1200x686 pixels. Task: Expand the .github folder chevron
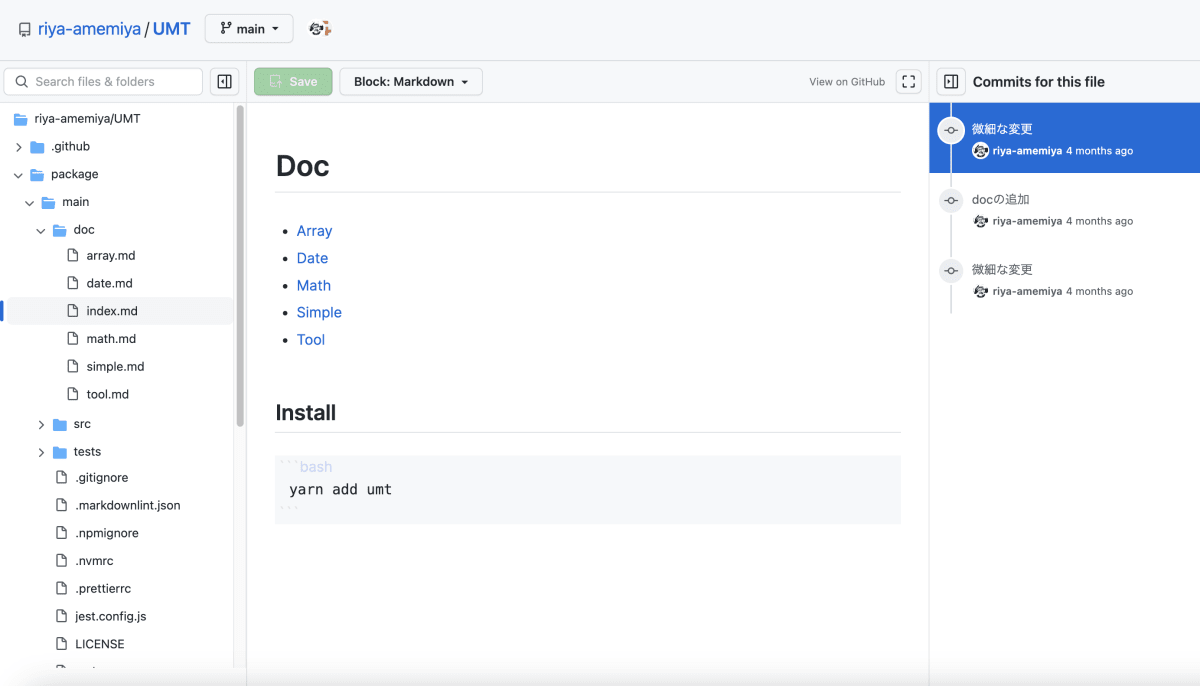tap(19, 147)
